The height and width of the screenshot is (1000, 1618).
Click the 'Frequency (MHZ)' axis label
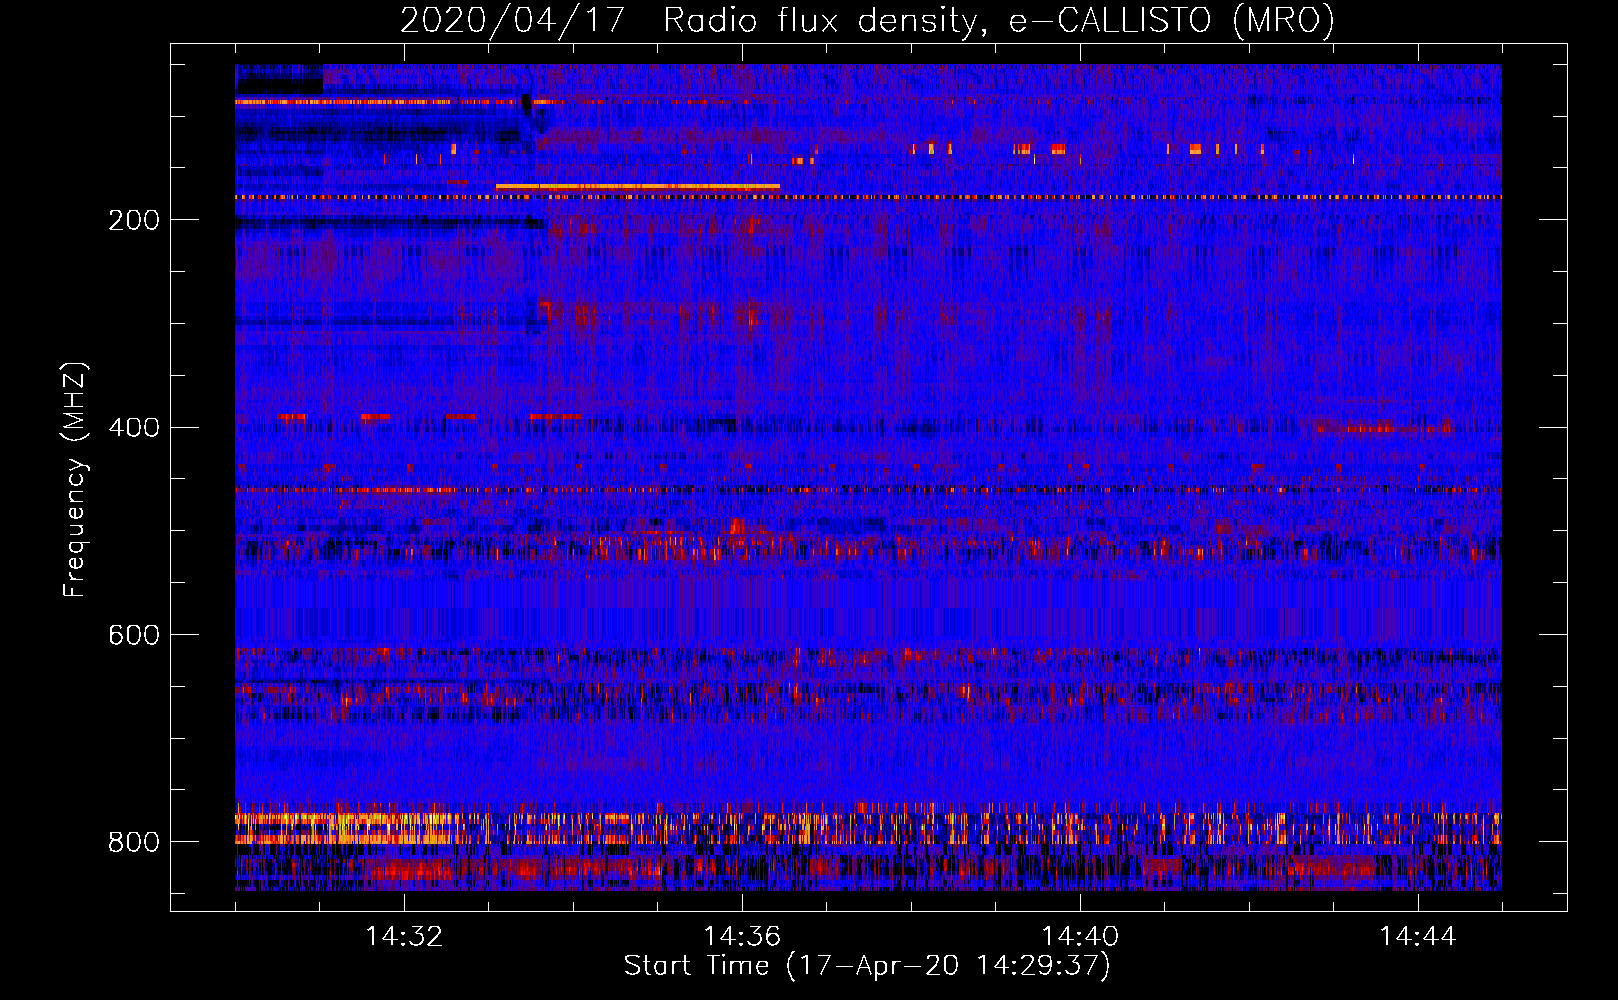tap(74, 480)
